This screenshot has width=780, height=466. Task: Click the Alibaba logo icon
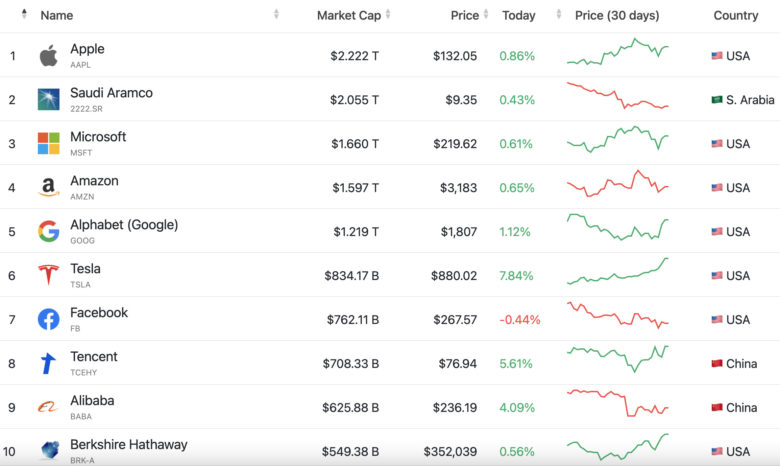(48, 407)
